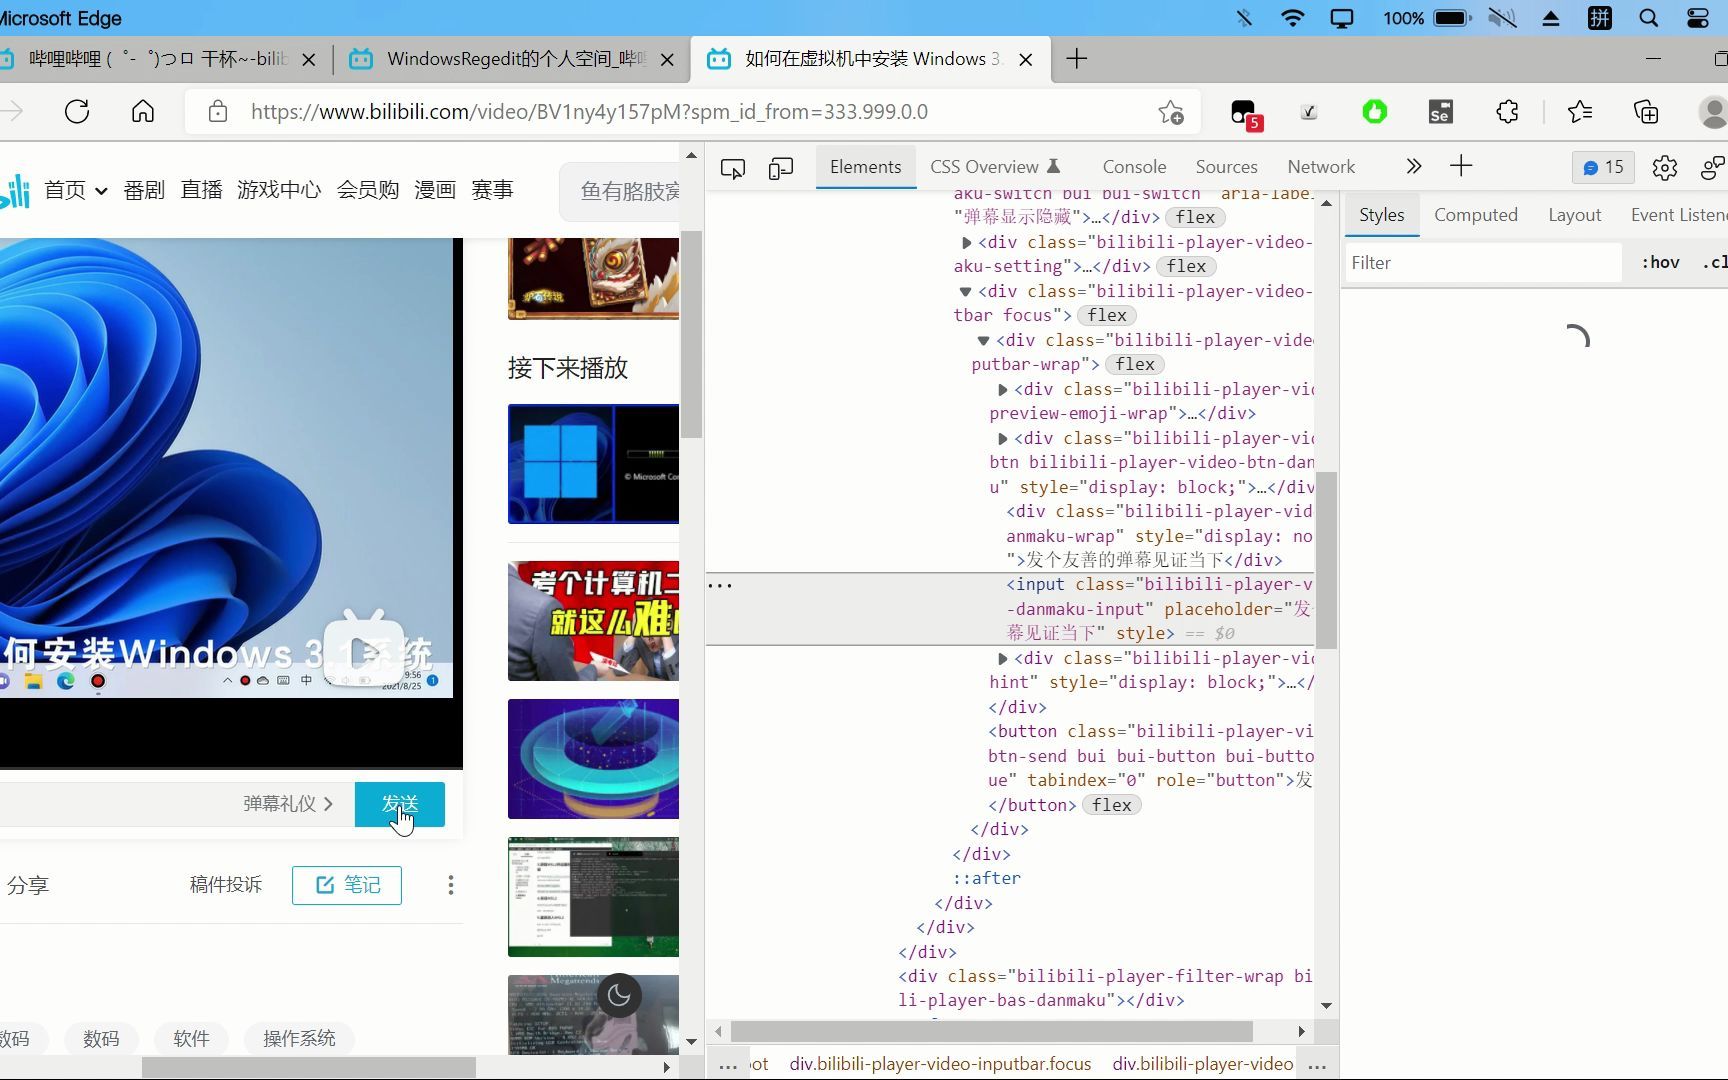Open DevTools settings gear
This screenshot has width=1728, height=1080.
(x=1664, y=168)
